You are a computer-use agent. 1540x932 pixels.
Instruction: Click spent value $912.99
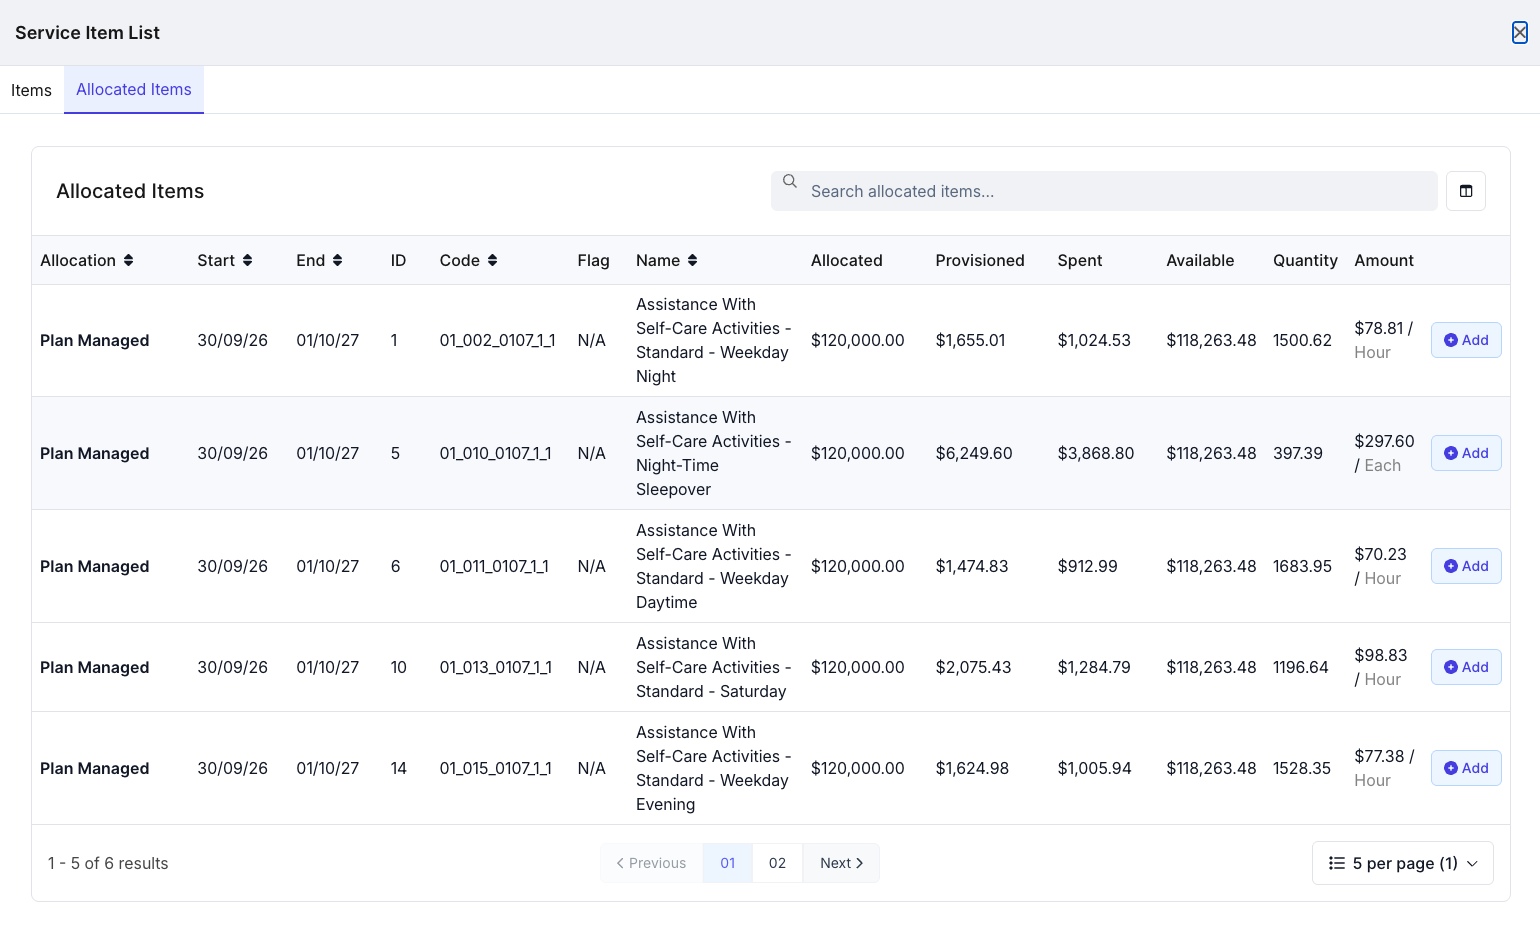pos(1087,566)
